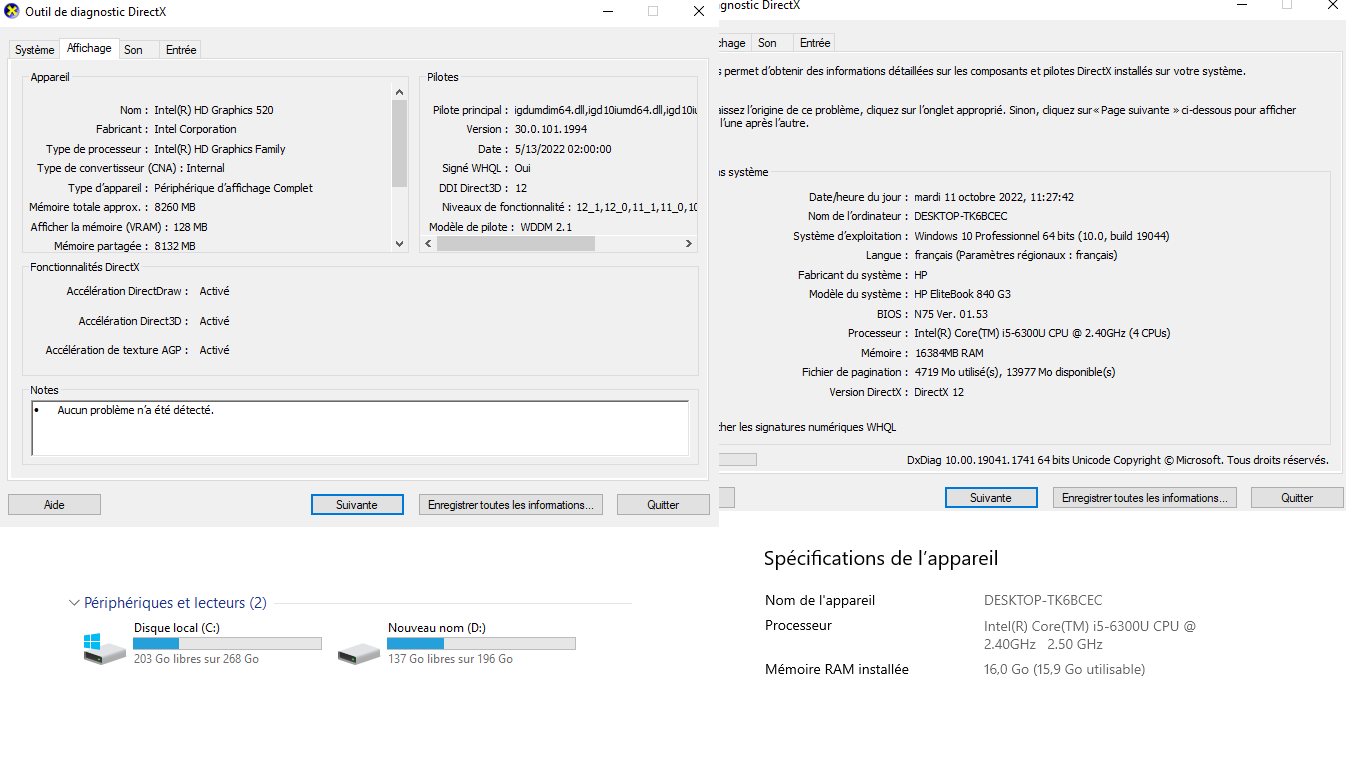Click the Pilotes horizontal scroll-left arrow
The height and width of the screenshot is (768, 1366).
(428, 244)
